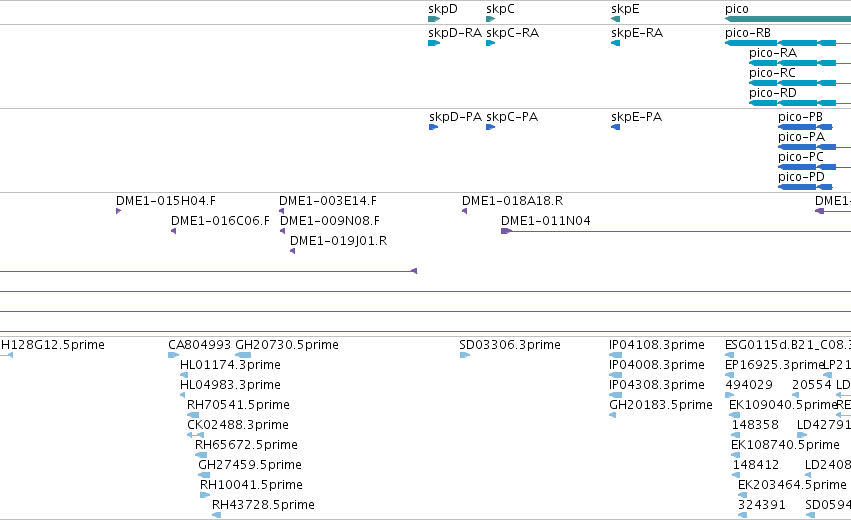This screenshot has width=851, height=520.
Task: Select the RH43728.5prime EST glyph
Action: [x=217, y=515]
